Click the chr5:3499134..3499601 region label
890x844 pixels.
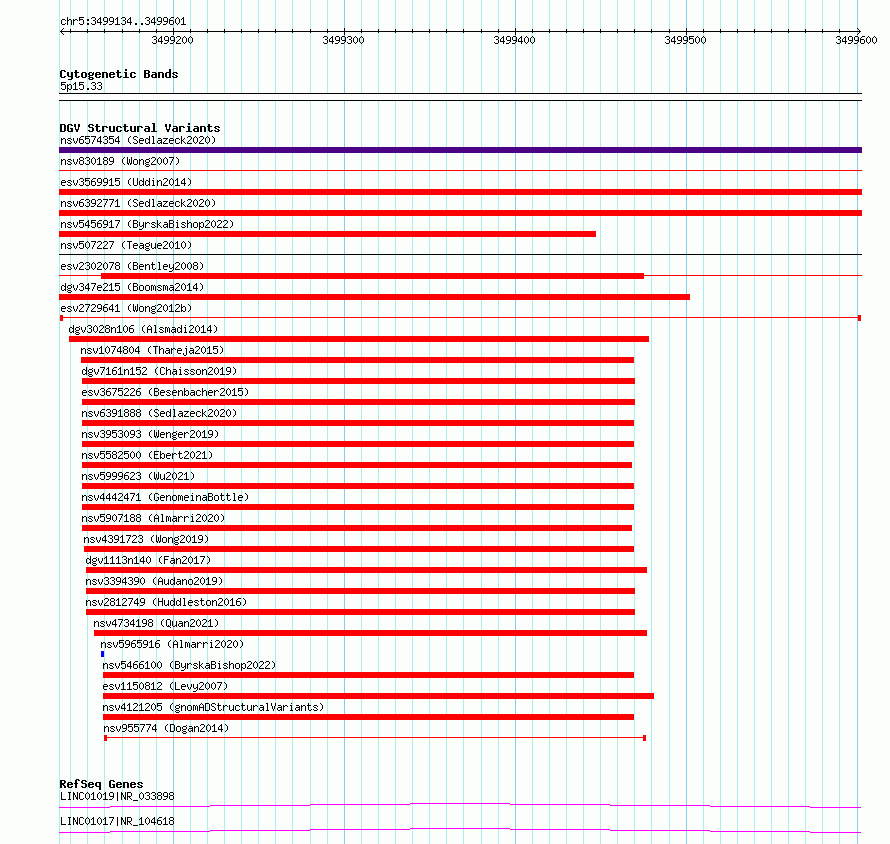[123, 22]
